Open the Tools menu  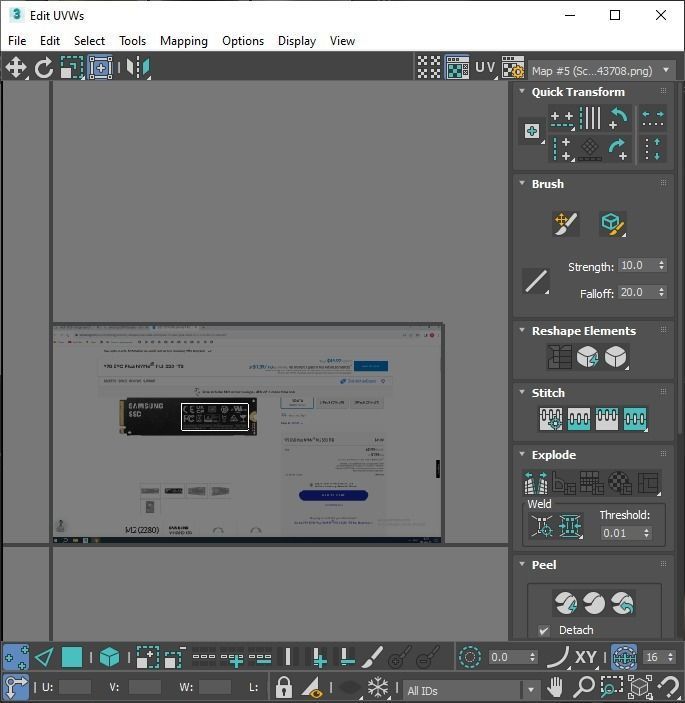pyautogui.click(x=132, y=41)
